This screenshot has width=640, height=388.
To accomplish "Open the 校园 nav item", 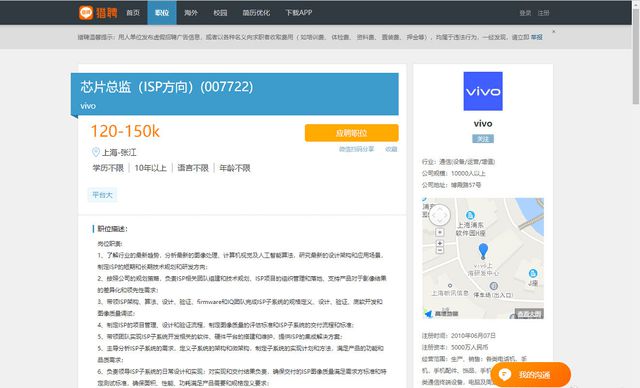I will point(220,13).
